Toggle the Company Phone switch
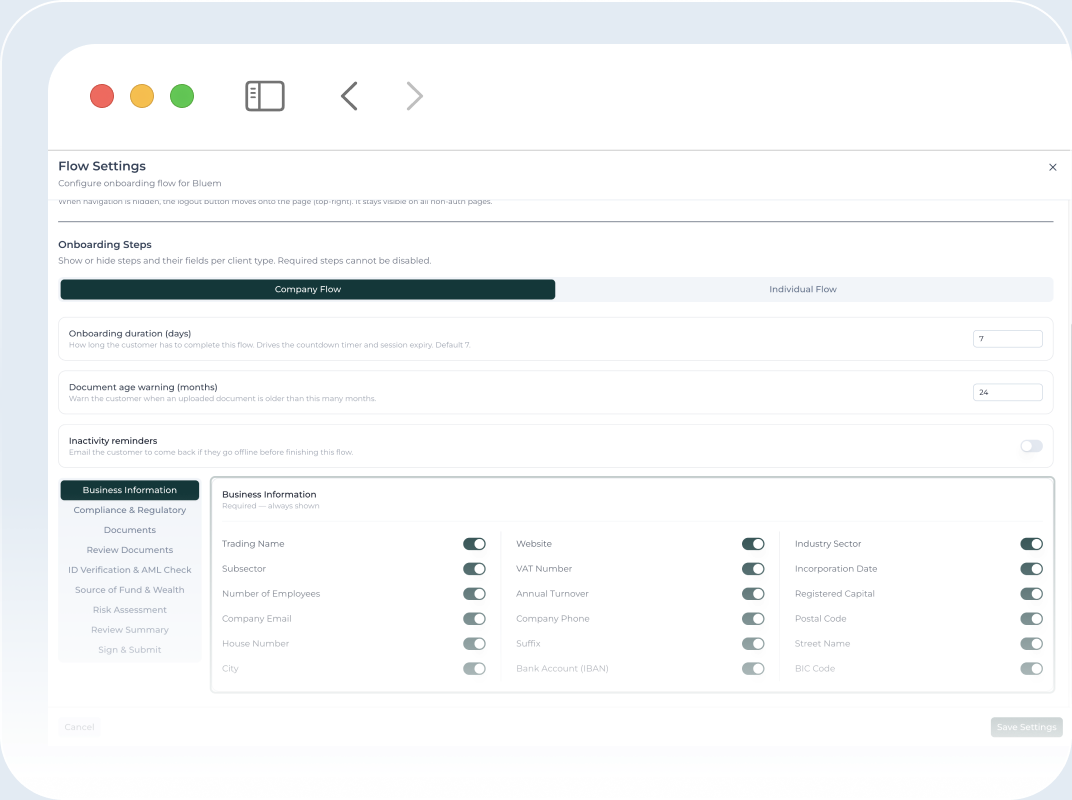 click(x=753, y=619)
